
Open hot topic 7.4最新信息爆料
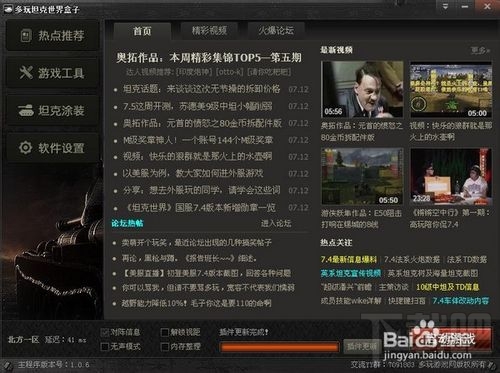349,259
